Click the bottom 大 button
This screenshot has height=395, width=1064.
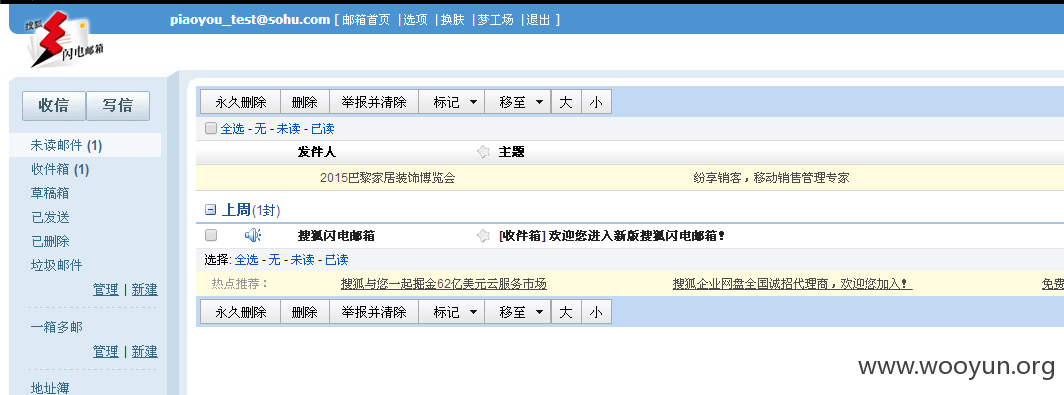tap(566, 312)
